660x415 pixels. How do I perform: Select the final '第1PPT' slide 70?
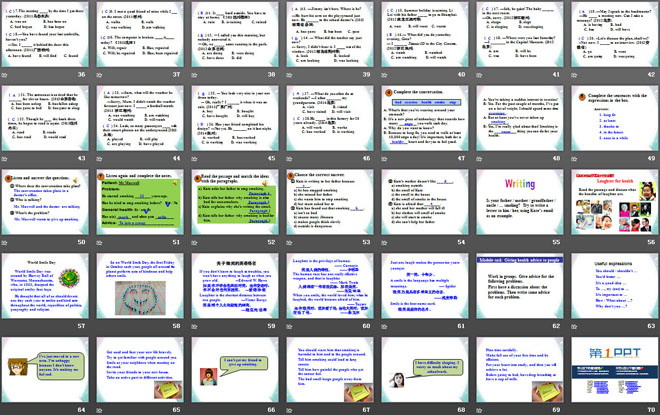(x=615, y=369)
